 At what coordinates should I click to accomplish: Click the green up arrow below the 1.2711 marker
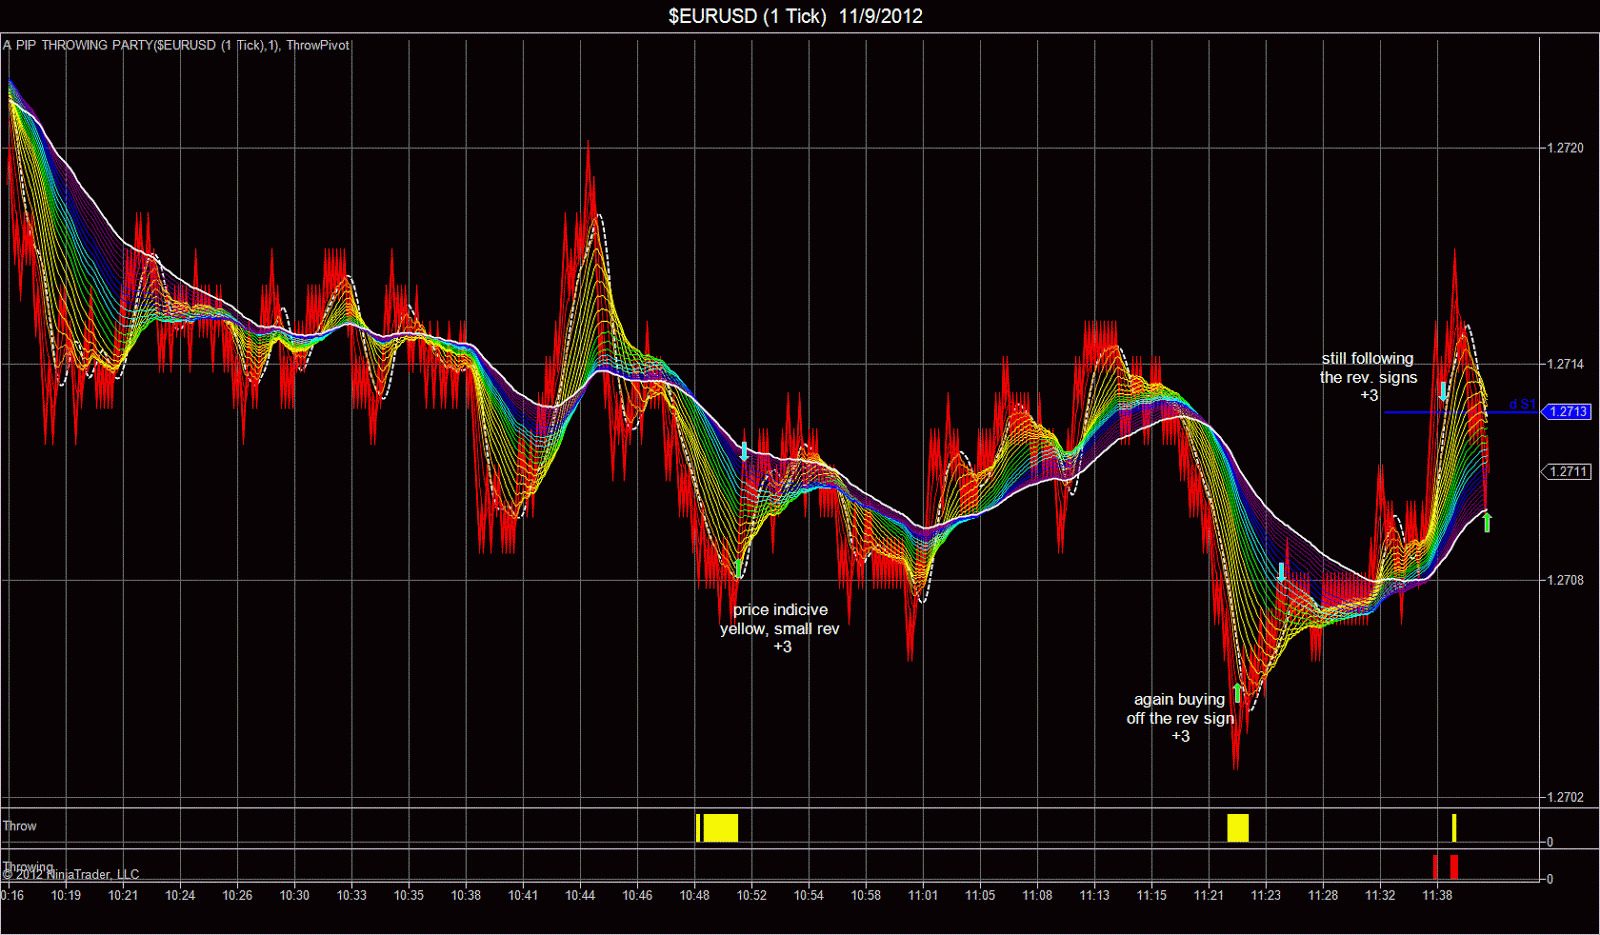click(x=1487, y=522)
